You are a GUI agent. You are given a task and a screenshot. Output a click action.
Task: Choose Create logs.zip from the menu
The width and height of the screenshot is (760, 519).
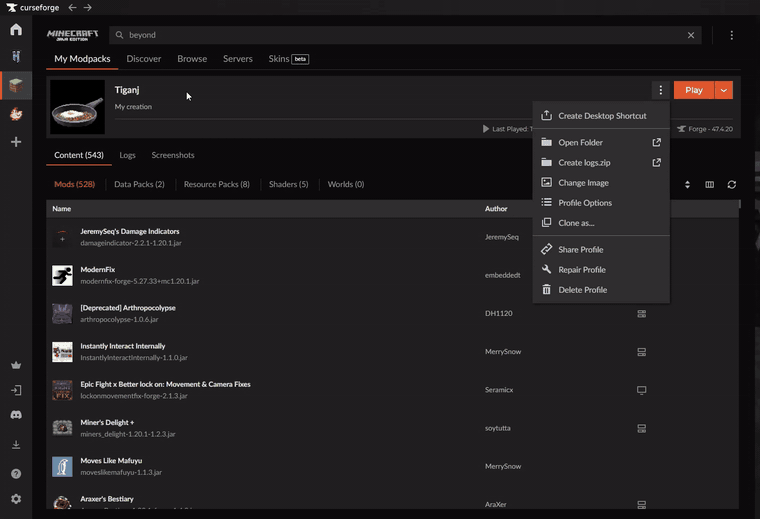pyautogui.click(x=601, y=163)
